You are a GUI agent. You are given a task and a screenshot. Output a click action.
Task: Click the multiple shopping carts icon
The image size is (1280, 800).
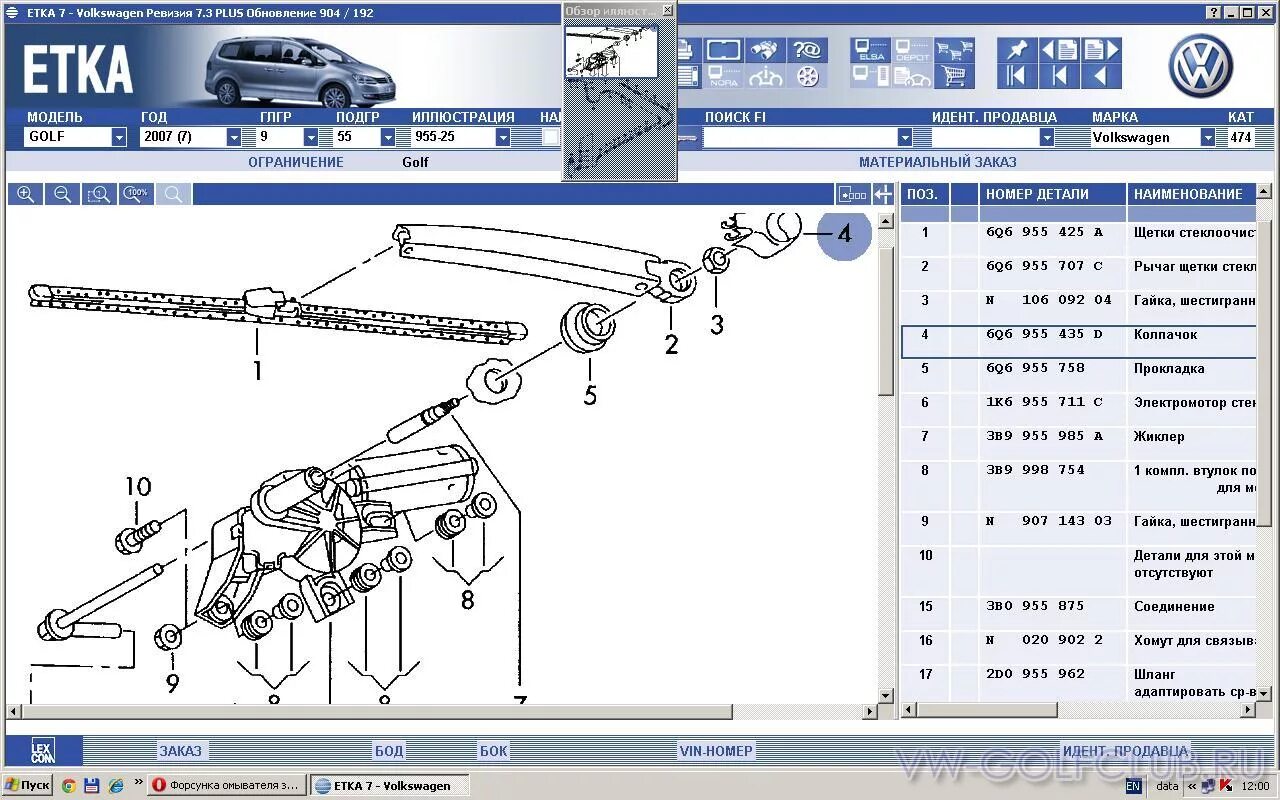[954, 50]
